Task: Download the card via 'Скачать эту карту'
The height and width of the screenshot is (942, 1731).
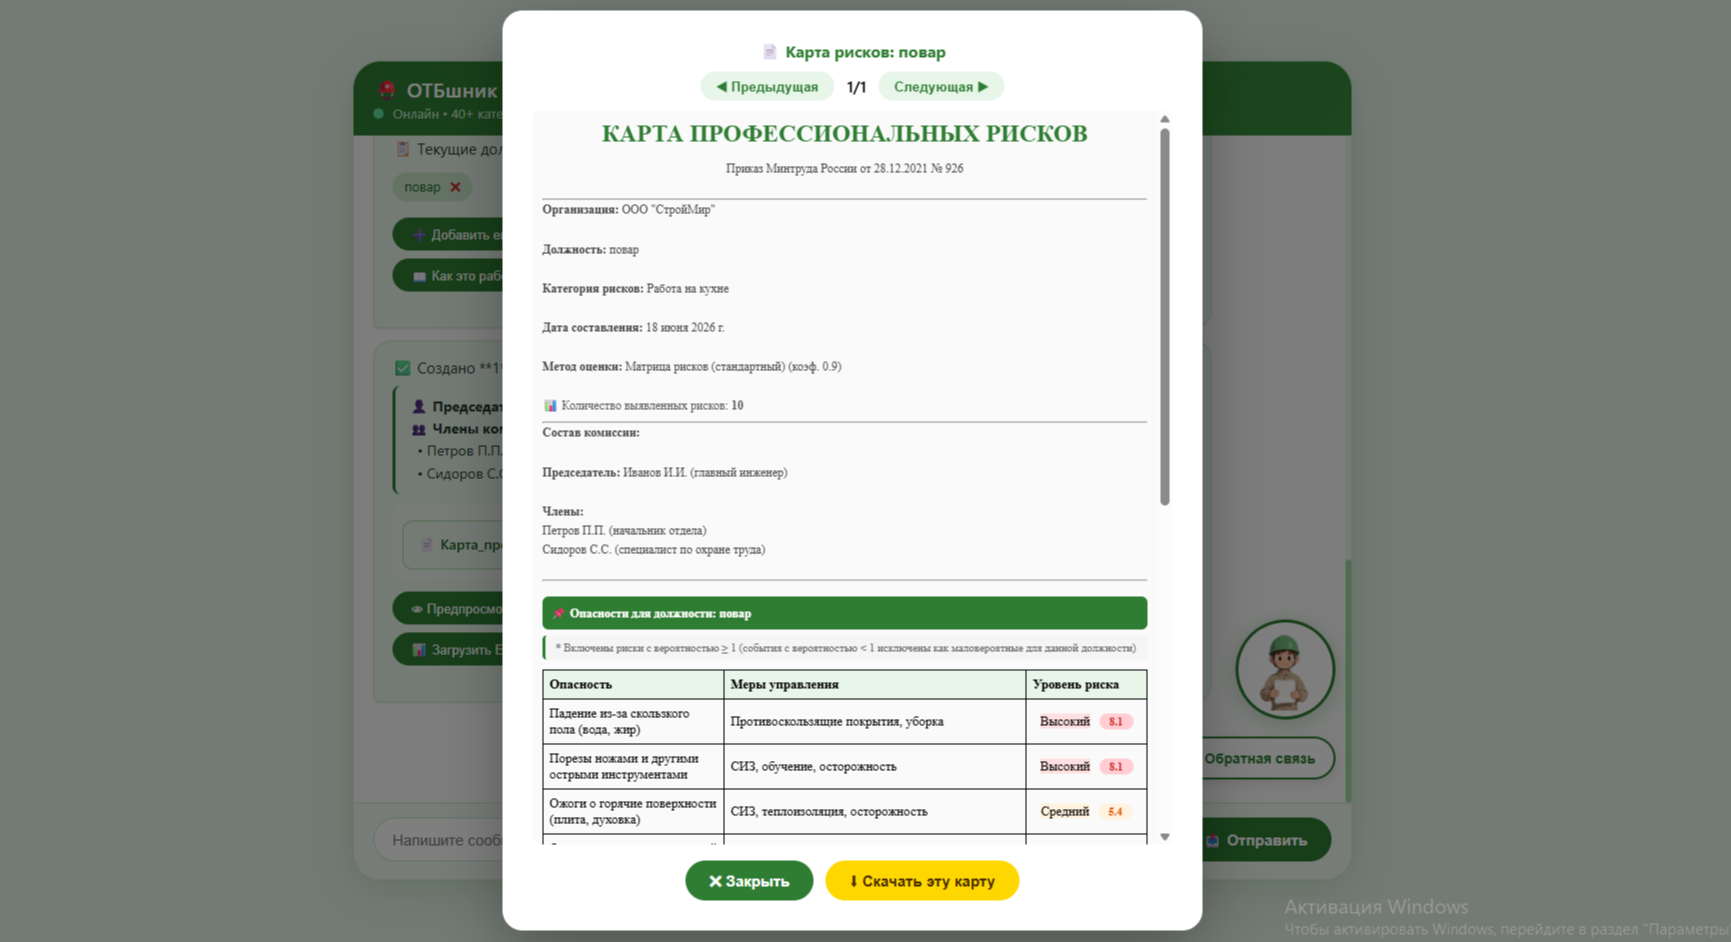Action: (x=922, y=881)
